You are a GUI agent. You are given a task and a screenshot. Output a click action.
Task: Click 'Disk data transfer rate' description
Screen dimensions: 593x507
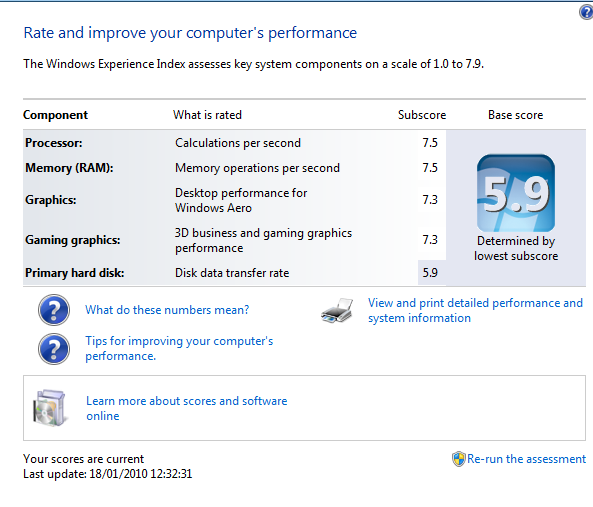pos(232,273)
